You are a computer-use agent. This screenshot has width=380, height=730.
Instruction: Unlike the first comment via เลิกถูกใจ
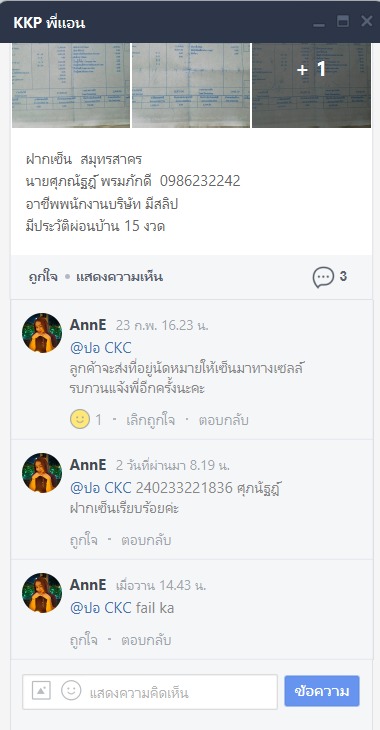pos(150,420)
